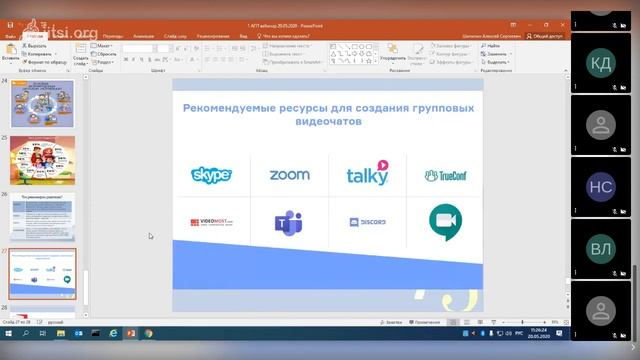Click Find (Найти) in editing group
This screenshot has width=640, height=360.
491,46
